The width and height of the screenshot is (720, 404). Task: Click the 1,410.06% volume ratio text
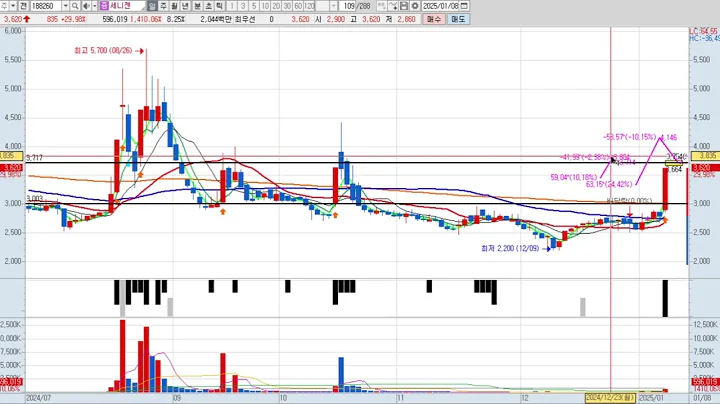(146, 19)
